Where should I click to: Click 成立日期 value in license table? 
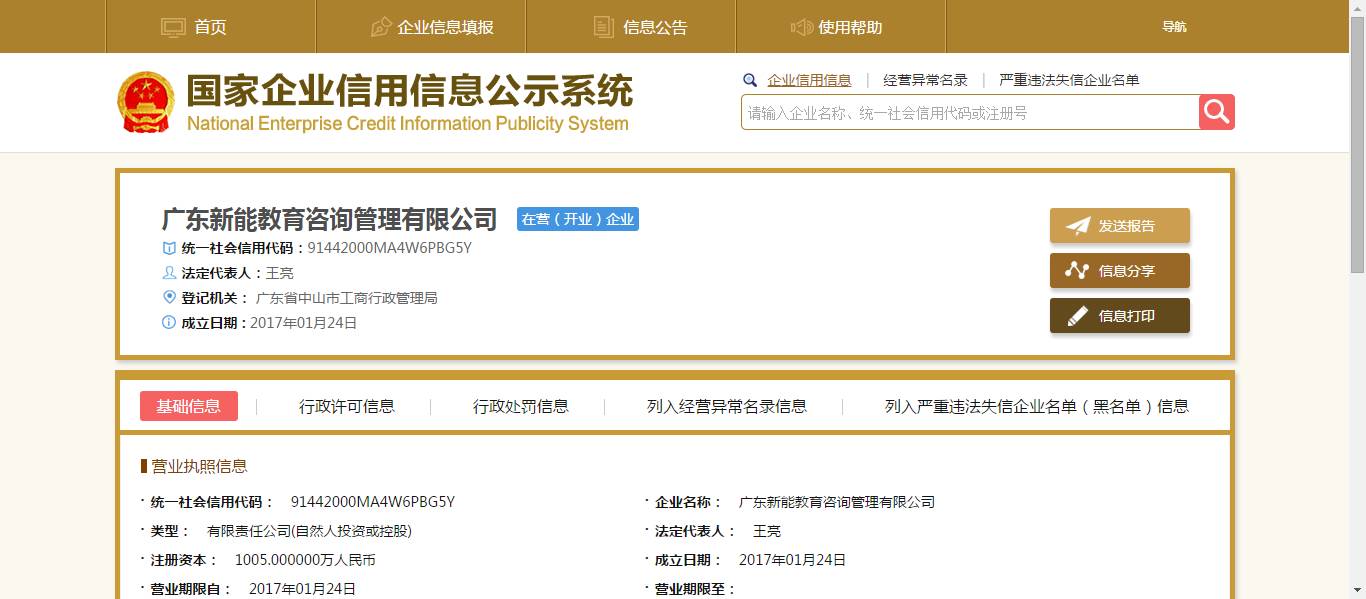click(793, 560)
